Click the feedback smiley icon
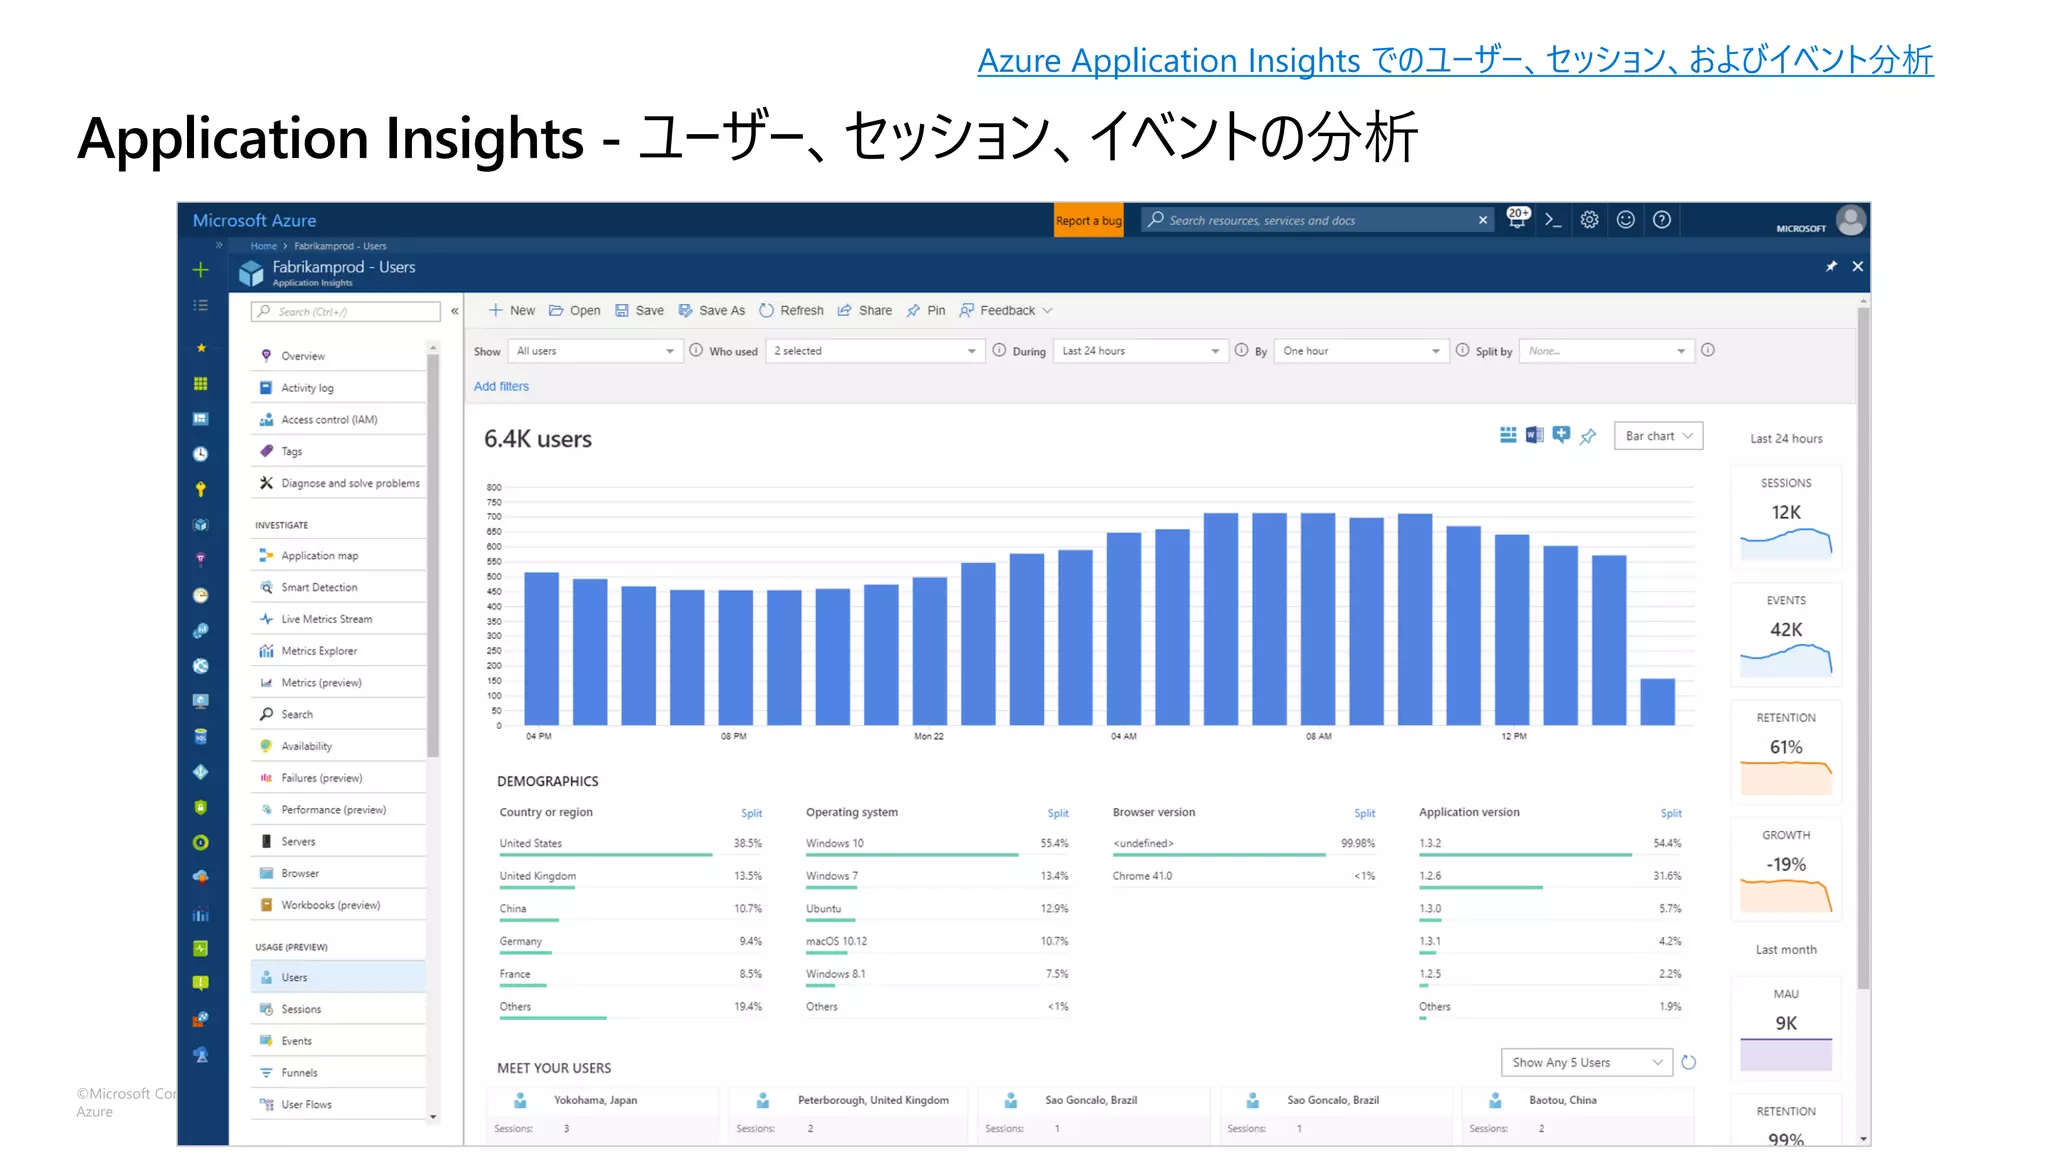 pos(1625,220)
